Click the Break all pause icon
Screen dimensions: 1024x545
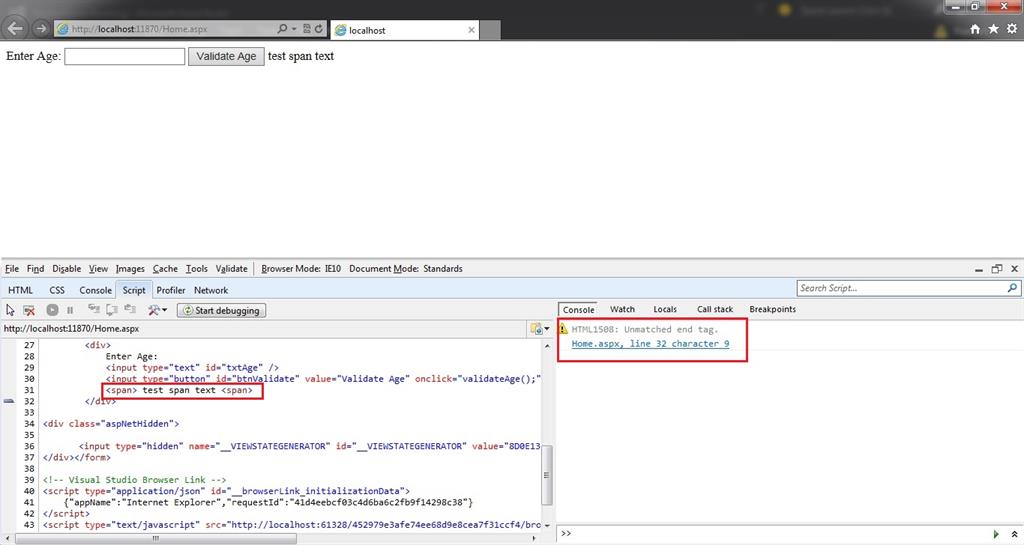[x=70, y=310]
